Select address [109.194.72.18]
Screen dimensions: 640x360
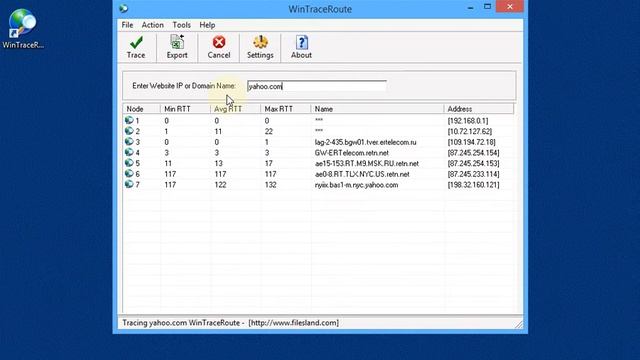tap(471, 142)
